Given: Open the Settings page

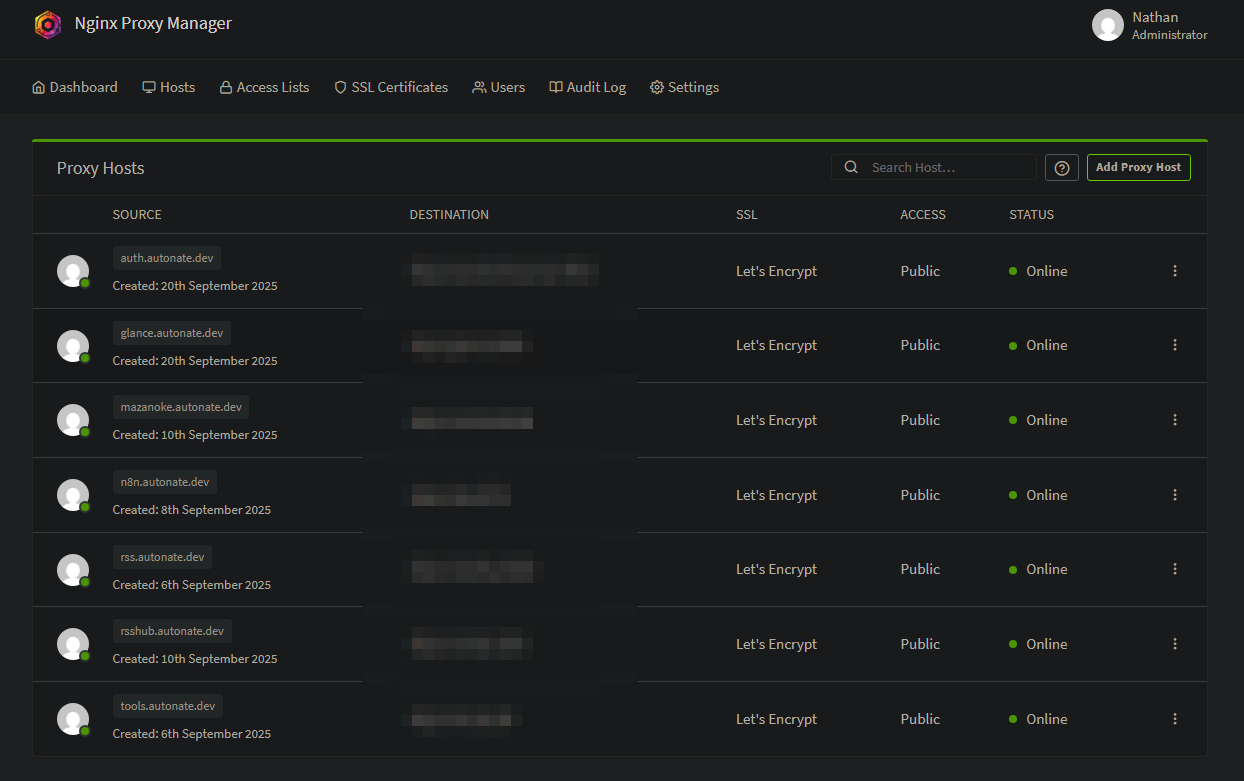Looking at the screenshot, I should [684, 87].
